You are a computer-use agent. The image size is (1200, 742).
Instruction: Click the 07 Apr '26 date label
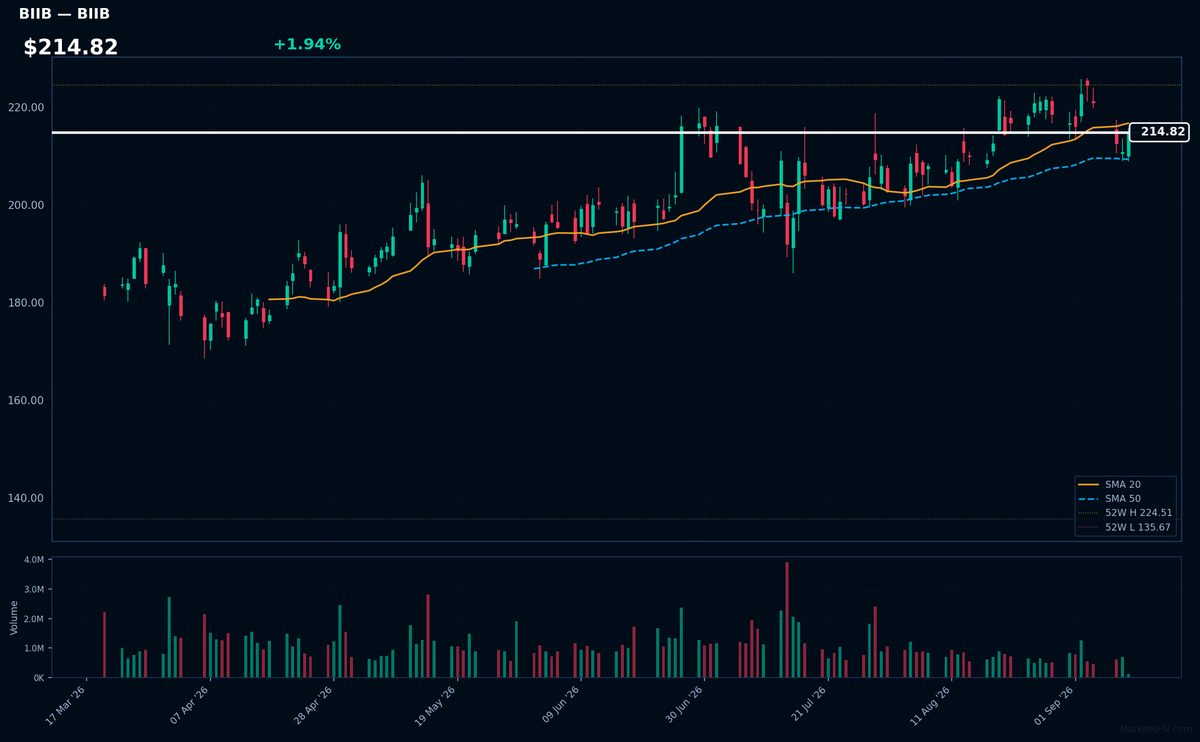190,705
